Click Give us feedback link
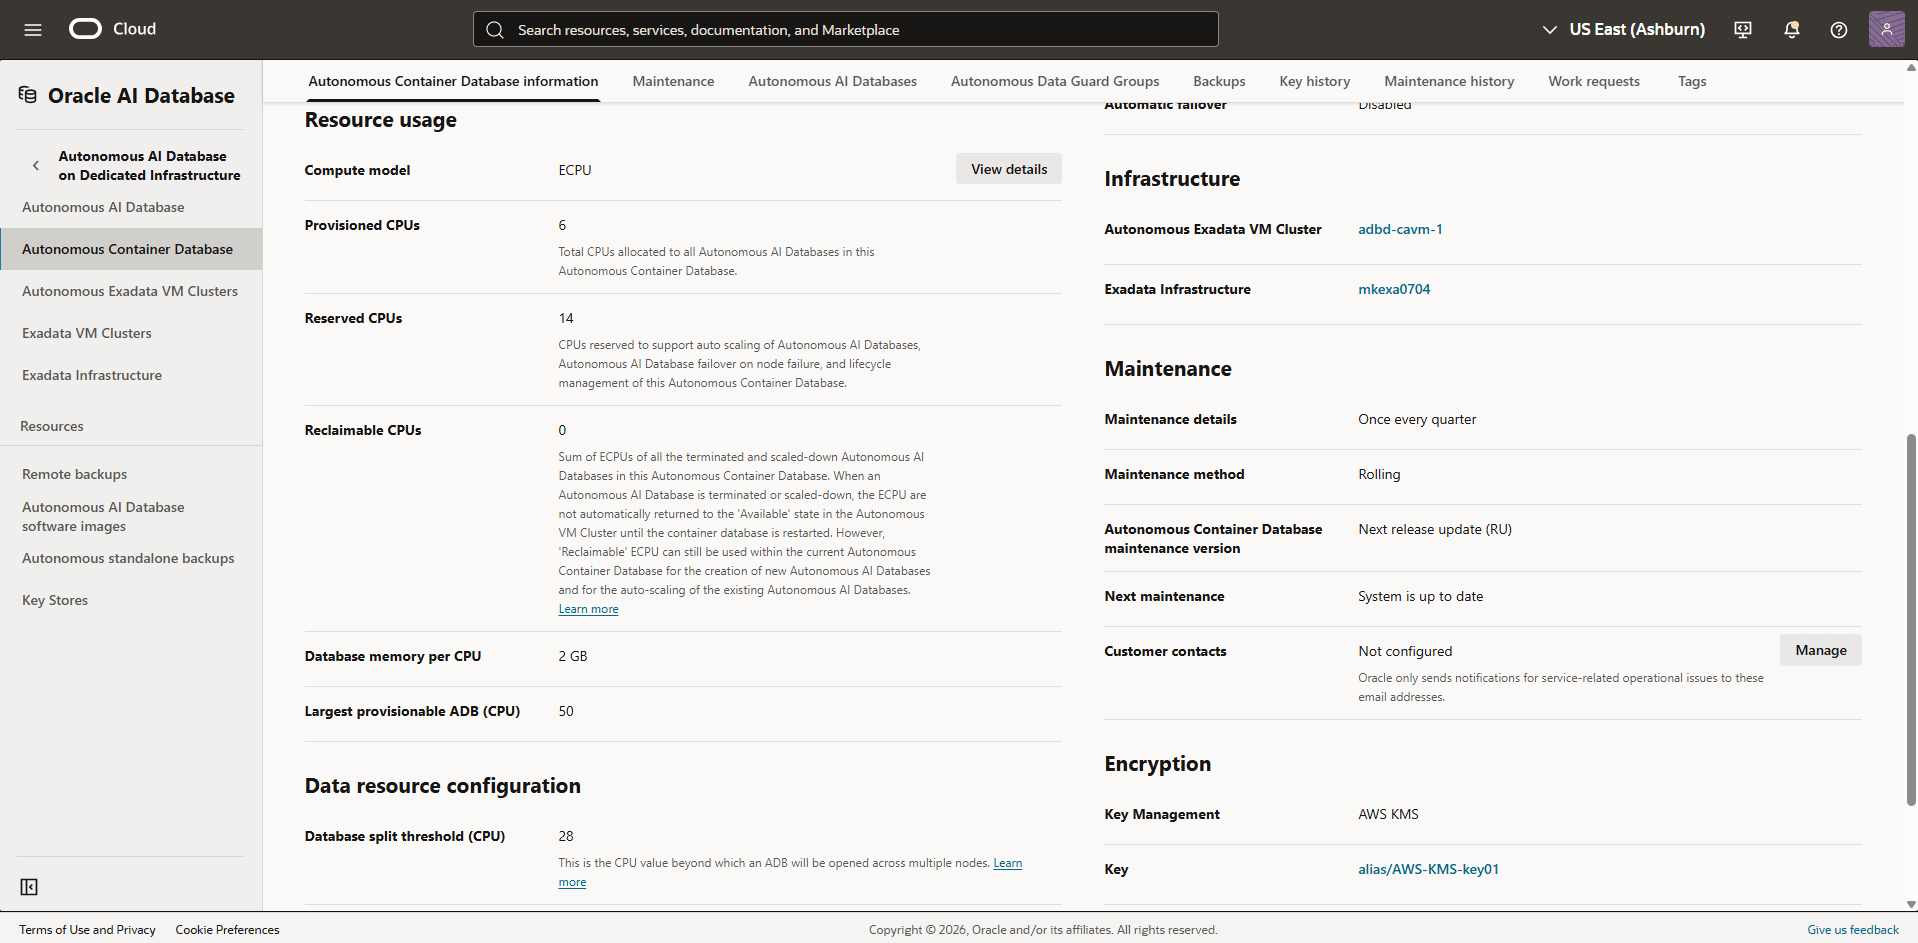Viewport: 1918px width, 943px height. coord(1852,929)
